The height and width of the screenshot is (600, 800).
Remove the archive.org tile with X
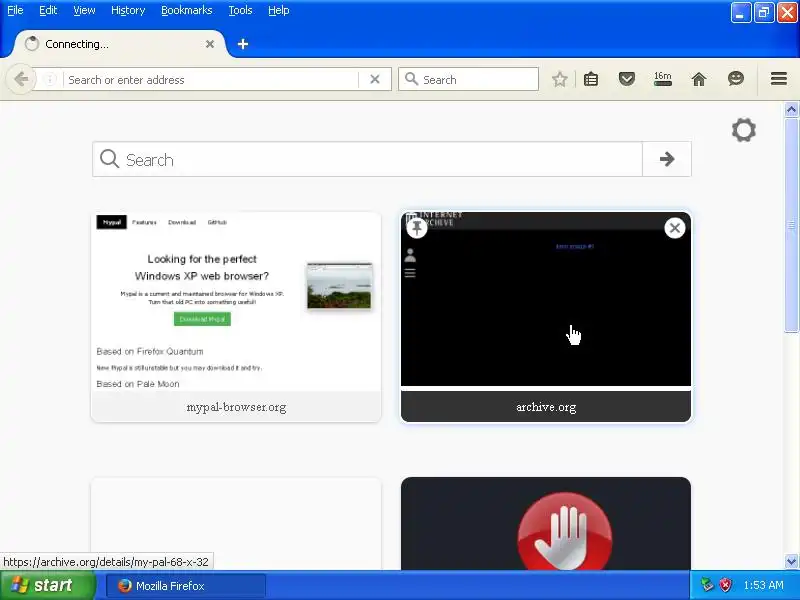pos(674,228)
